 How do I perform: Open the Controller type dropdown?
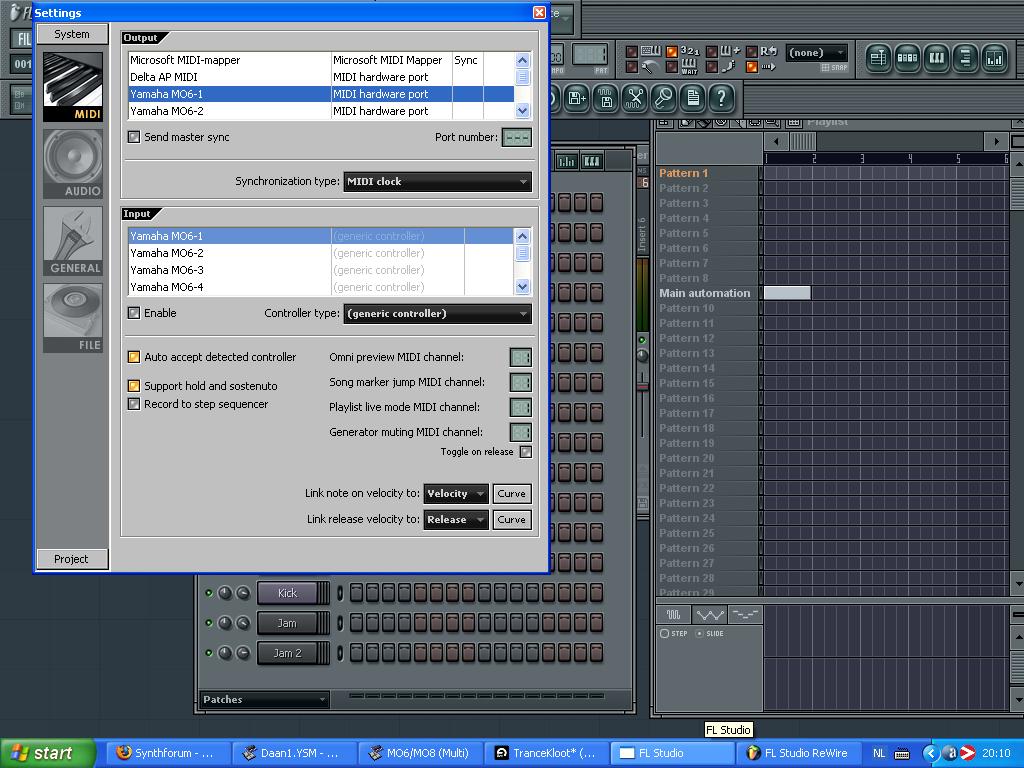click(438, 313)
